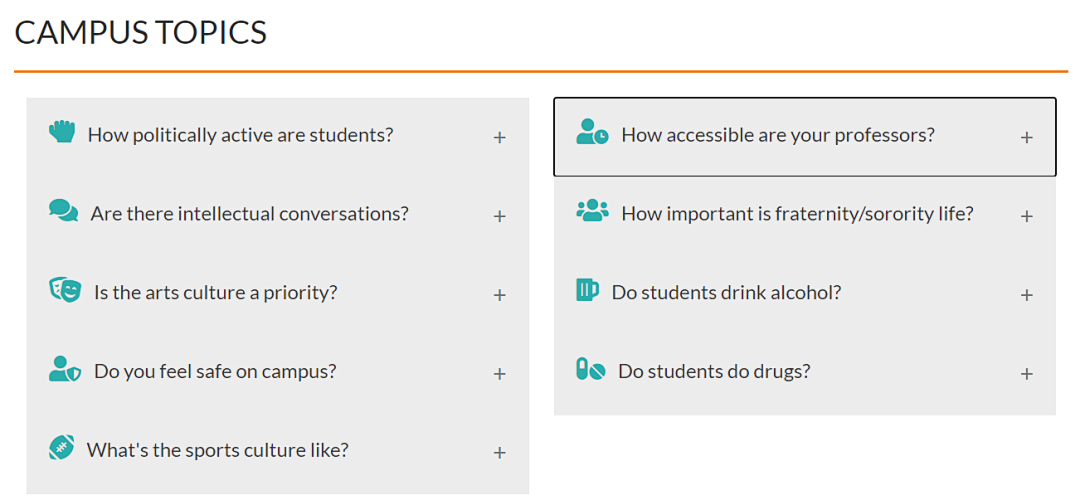This screenshot has width=1080, height=500.
Task: Click the 'CAMPUS TOPICS' heading
Action: pos(141,33)
